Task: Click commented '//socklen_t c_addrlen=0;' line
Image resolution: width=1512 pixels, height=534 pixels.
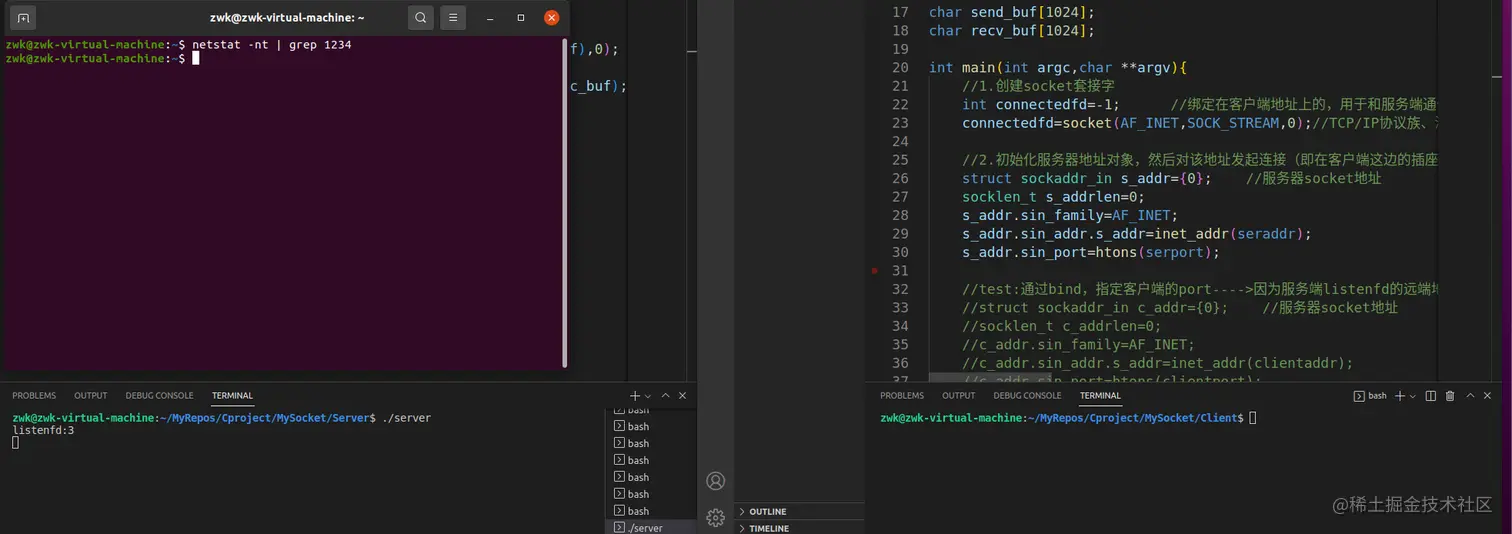Action: pos(1062,326)
